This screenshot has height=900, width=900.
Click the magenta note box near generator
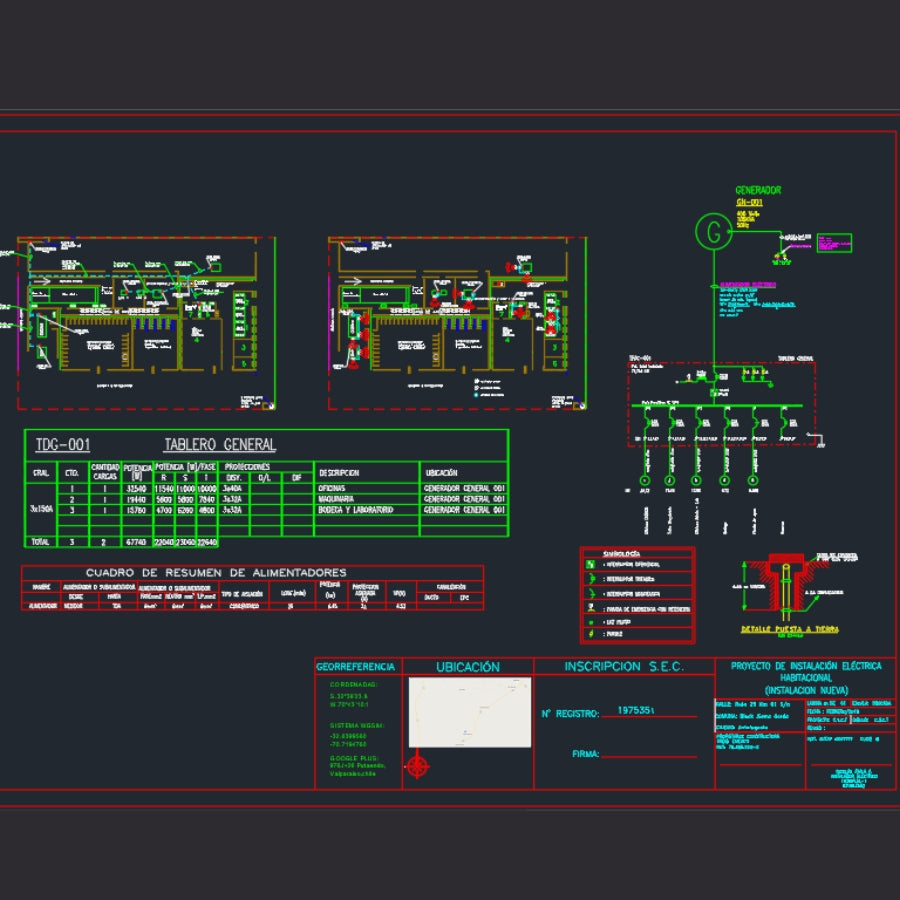pos(834,242)
